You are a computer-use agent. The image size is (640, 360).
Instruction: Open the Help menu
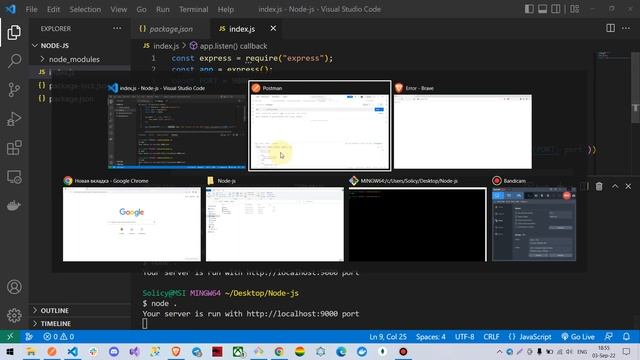(225, 9)
